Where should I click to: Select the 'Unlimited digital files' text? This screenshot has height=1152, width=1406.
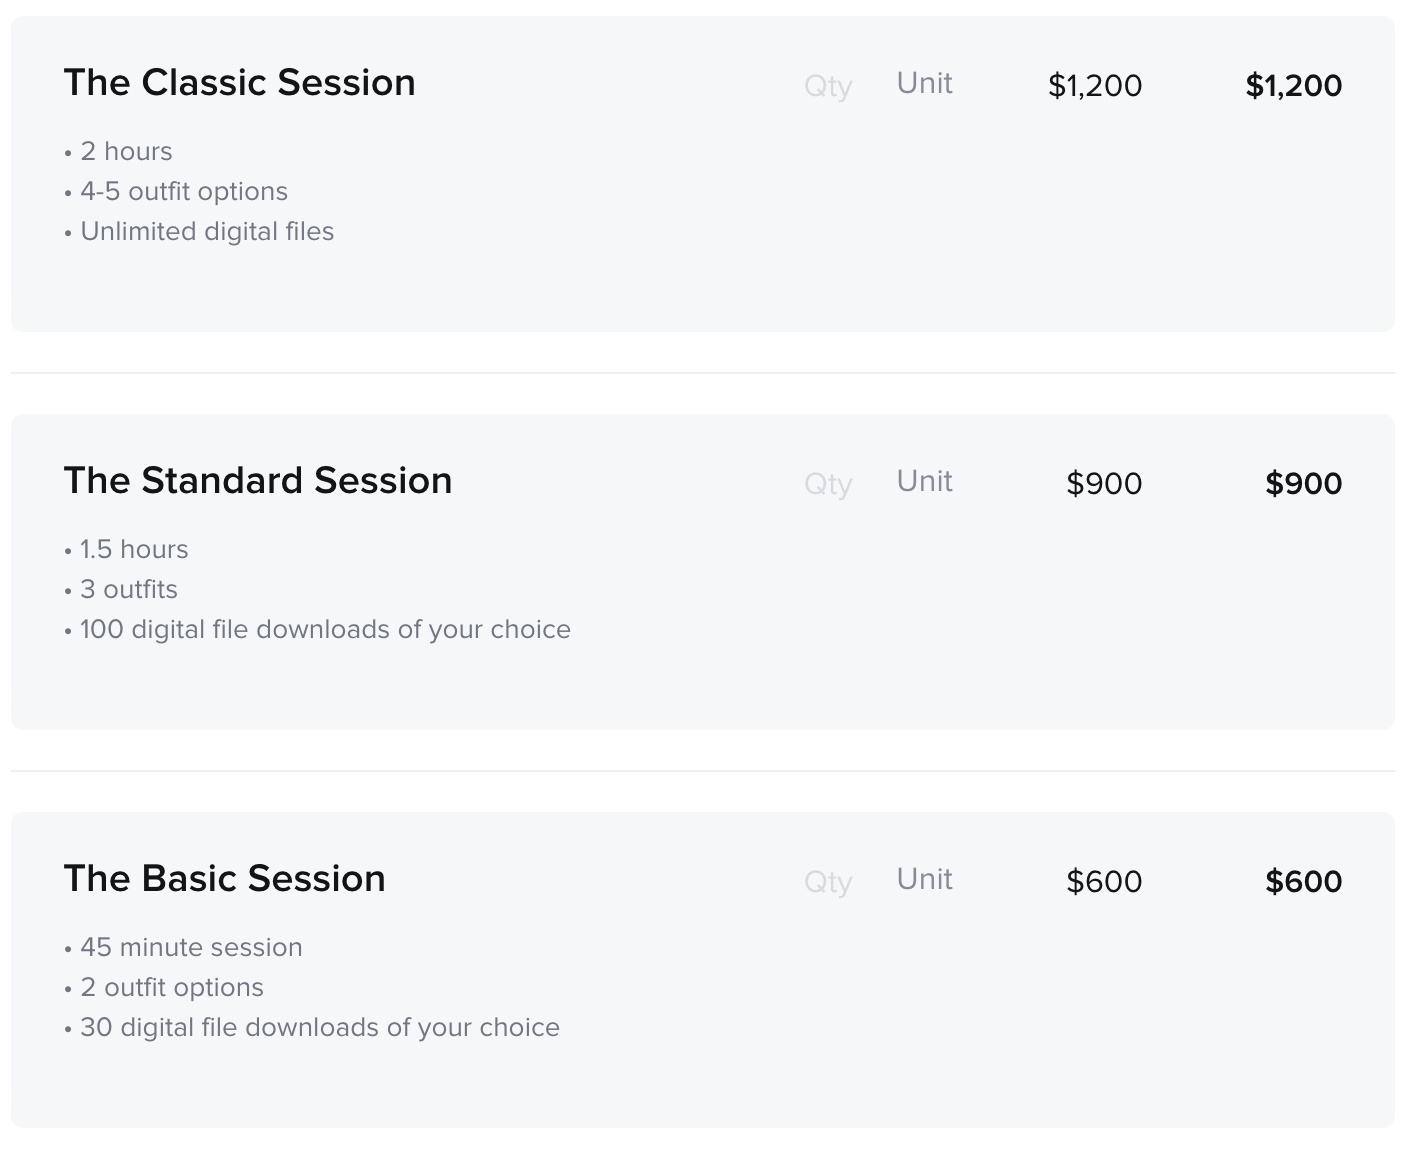tap(206, 231)
